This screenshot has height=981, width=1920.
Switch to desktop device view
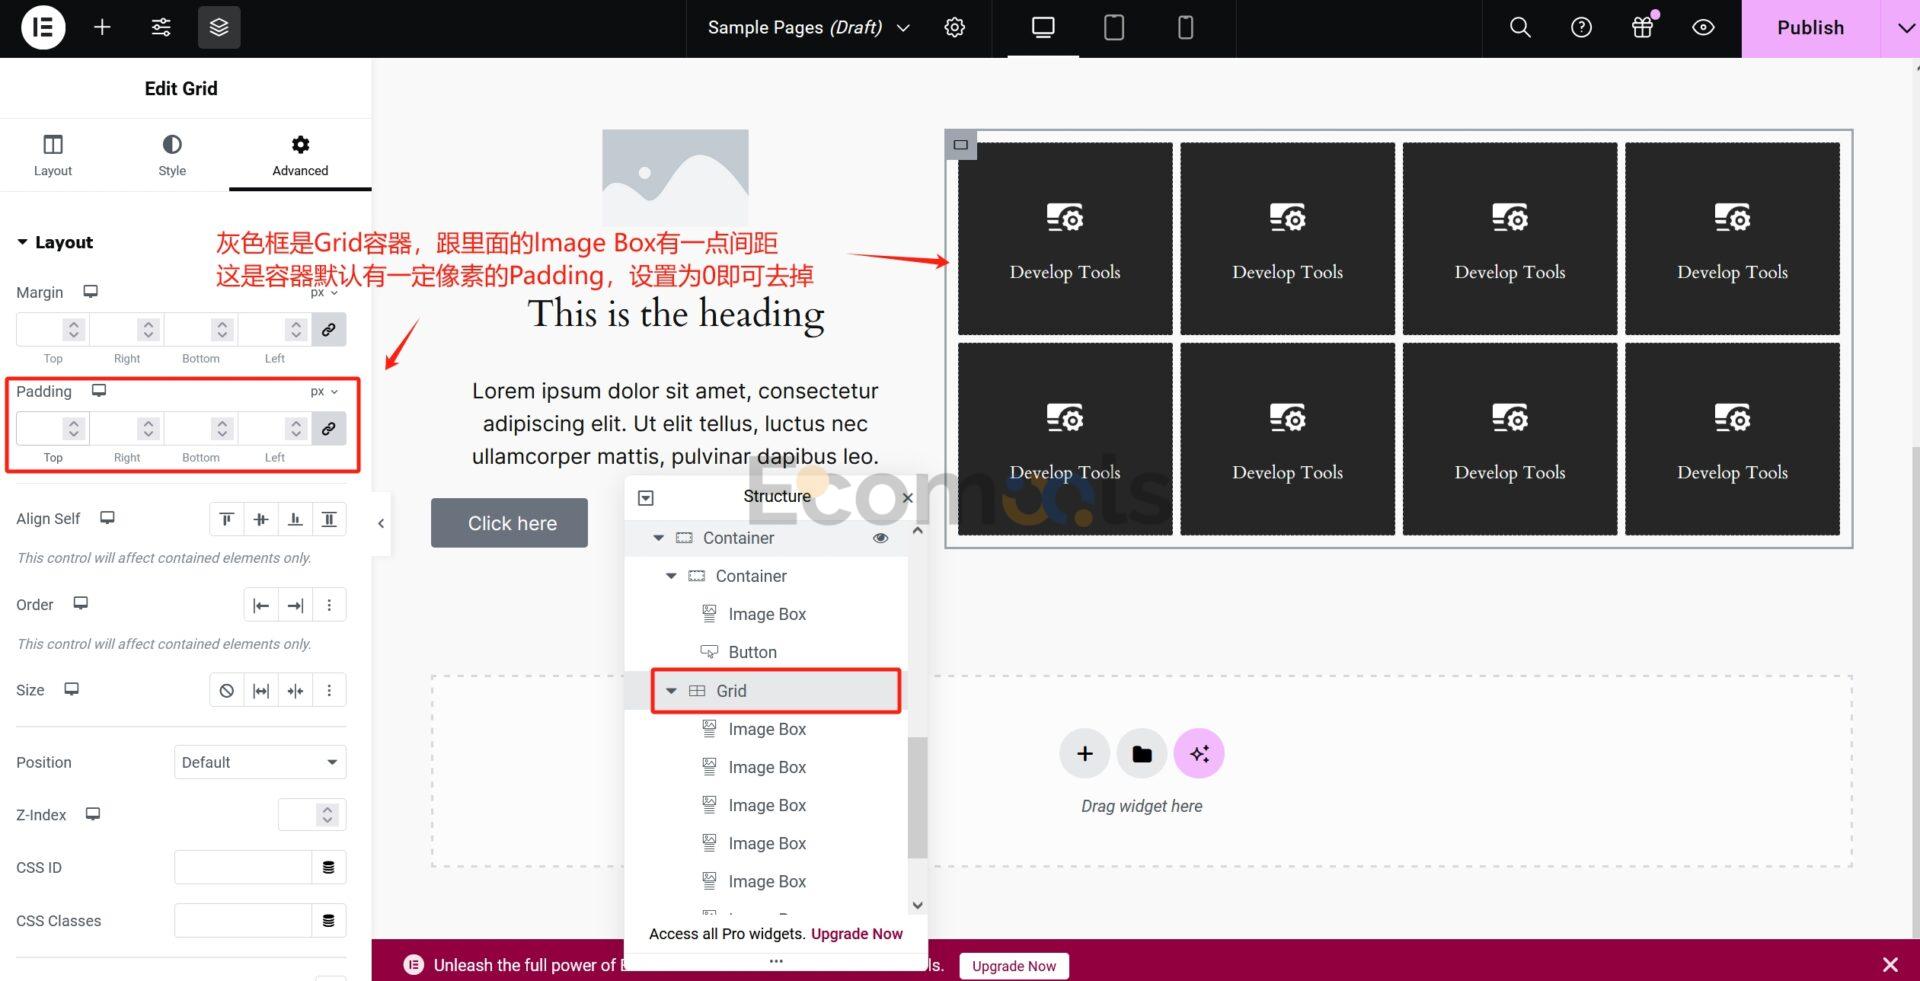coord(1043,28)
